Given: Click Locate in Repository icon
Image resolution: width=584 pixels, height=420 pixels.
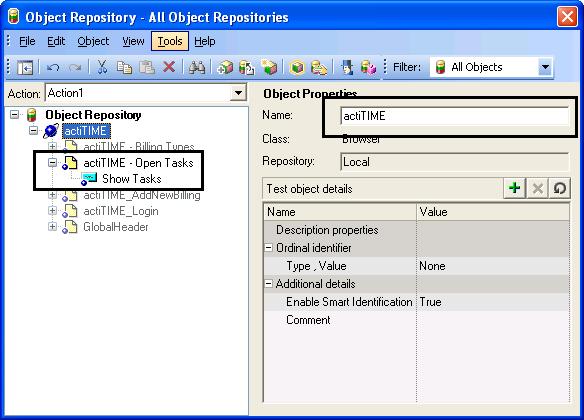Looking at the screenshot, I should coord(319,67).
